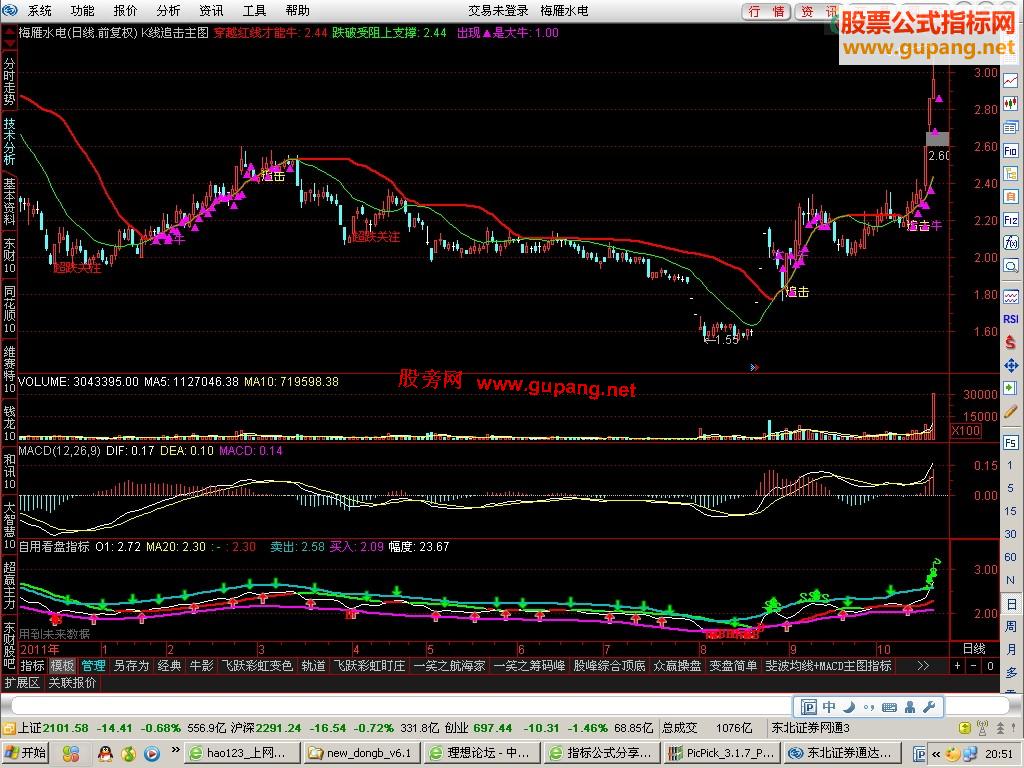Click the magnifier search icon
Screen dimensions: 1024x768
1010,266
